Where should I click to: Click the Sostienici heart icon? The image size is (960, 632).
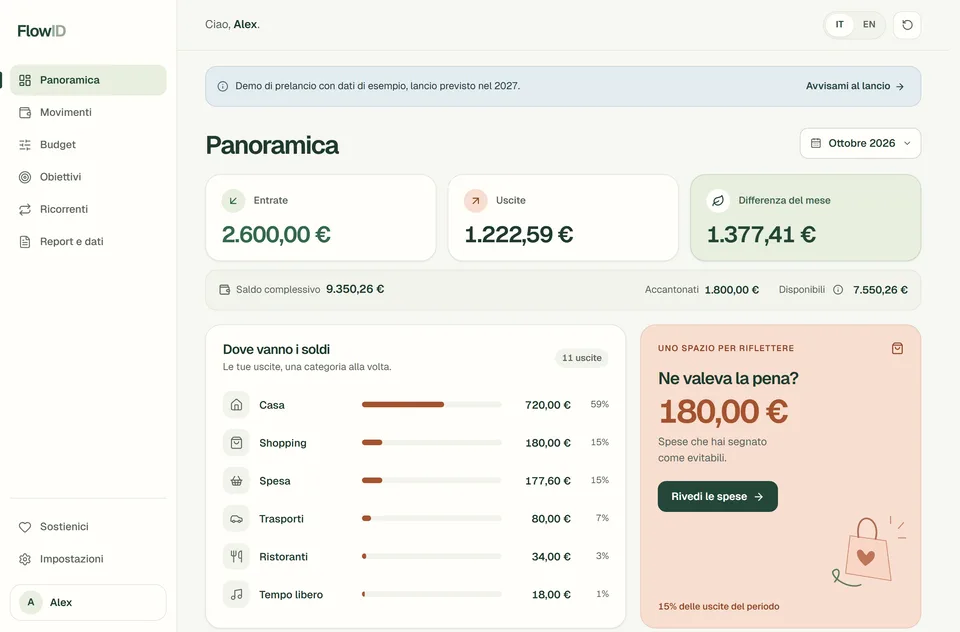tap(24, 527)
